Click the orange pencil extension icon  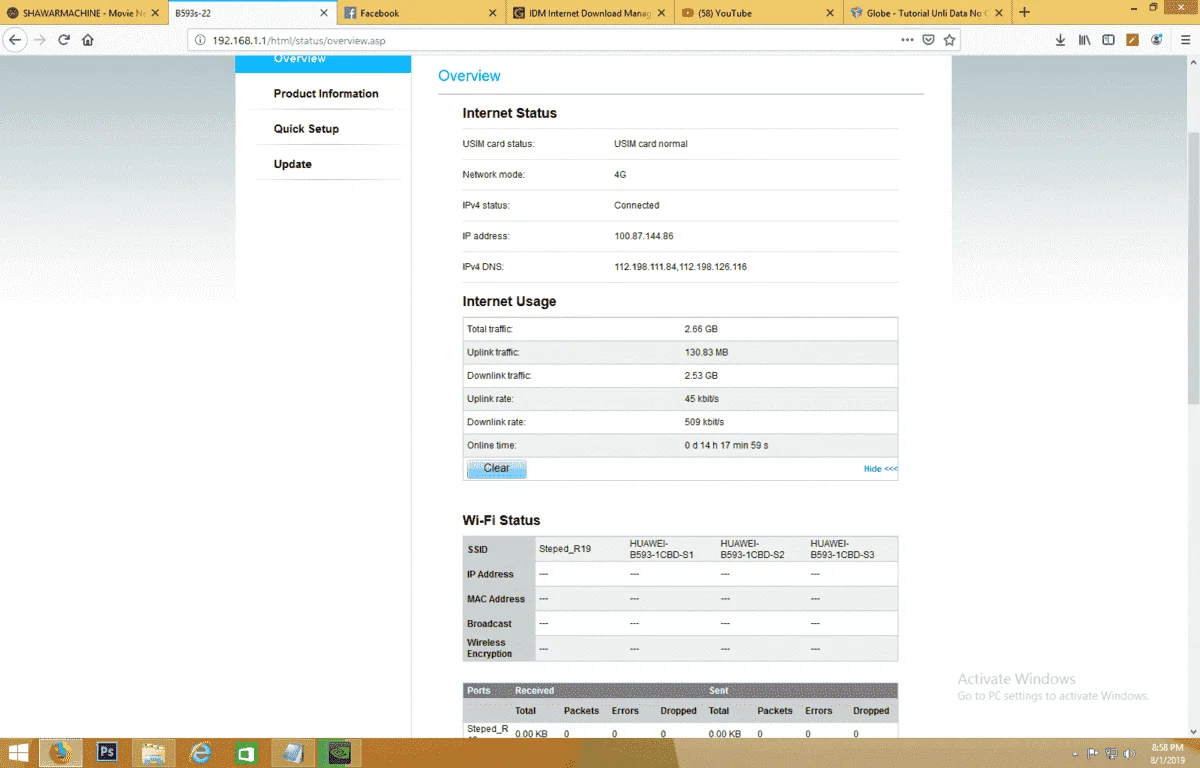click(1132, 40)
